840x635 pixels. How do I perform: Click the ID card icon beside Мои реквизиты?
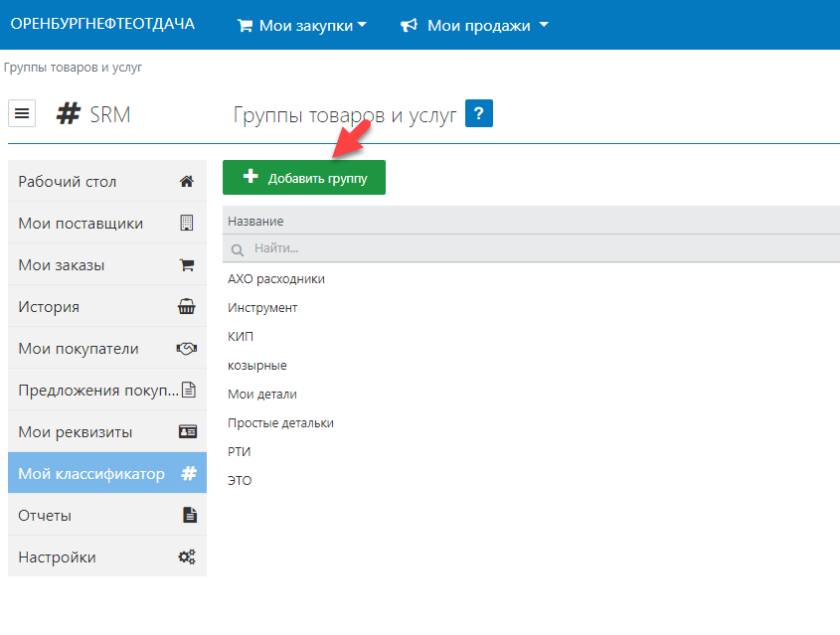187,432
